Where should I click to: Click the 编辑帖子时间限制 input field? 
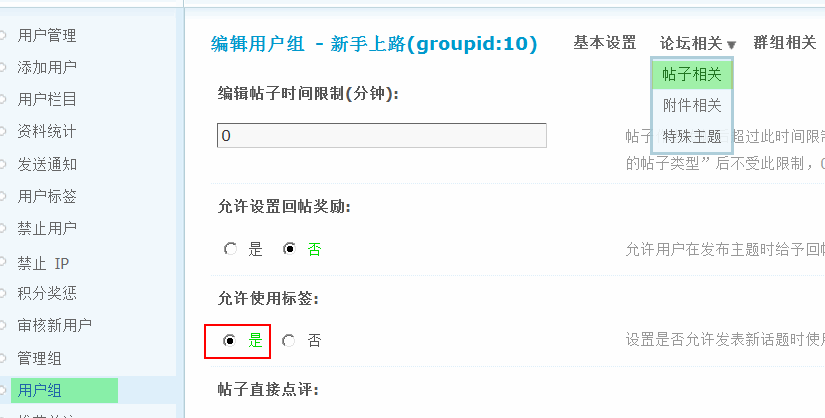(x=381, y=135)
